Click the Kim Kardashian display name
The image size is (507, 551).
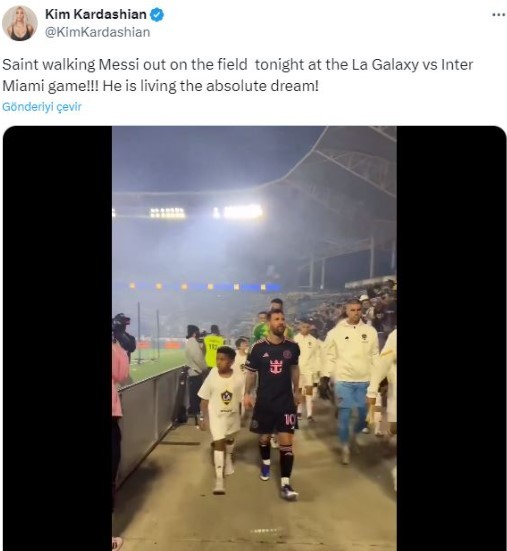pyautogui.click(x=96, y=14)
